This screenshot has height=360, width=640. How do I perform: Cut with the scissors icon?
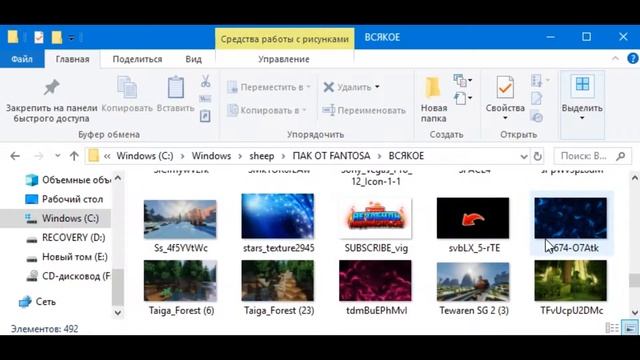point(205,81)
